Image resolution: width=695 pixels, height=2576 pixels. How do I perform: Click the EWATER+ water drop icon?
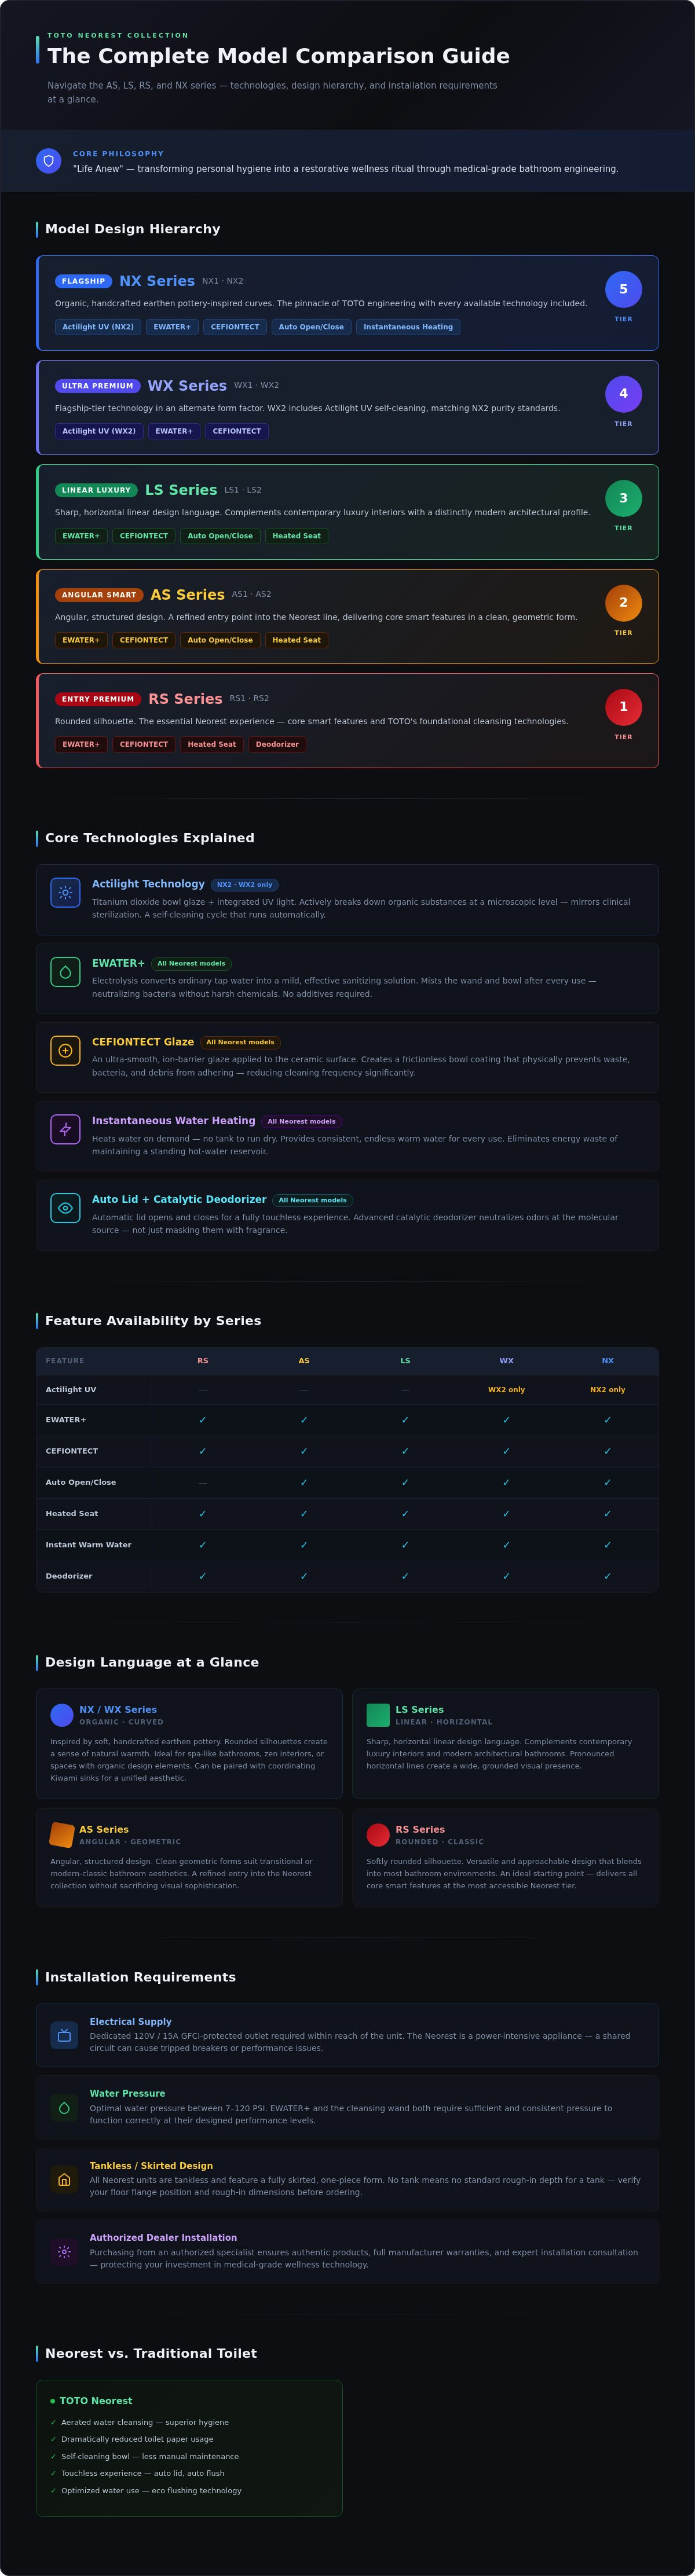click(x=65, y=972)
